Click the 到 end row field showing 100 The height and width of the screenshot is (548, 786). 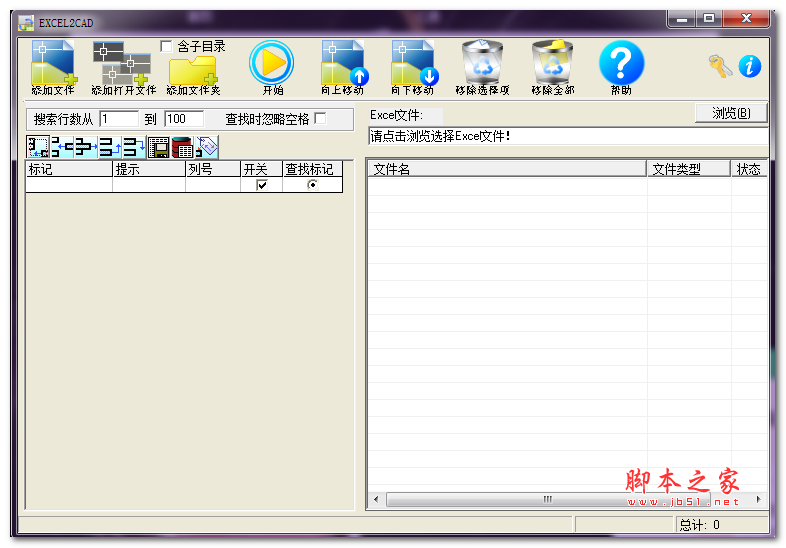point(184,119)
